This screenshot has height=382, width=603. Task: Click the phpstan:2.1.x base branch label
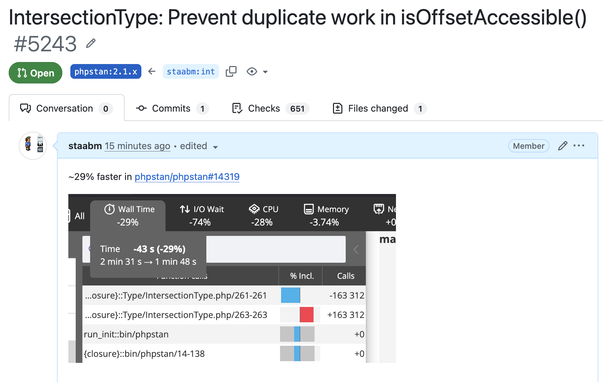click(106, 72)
